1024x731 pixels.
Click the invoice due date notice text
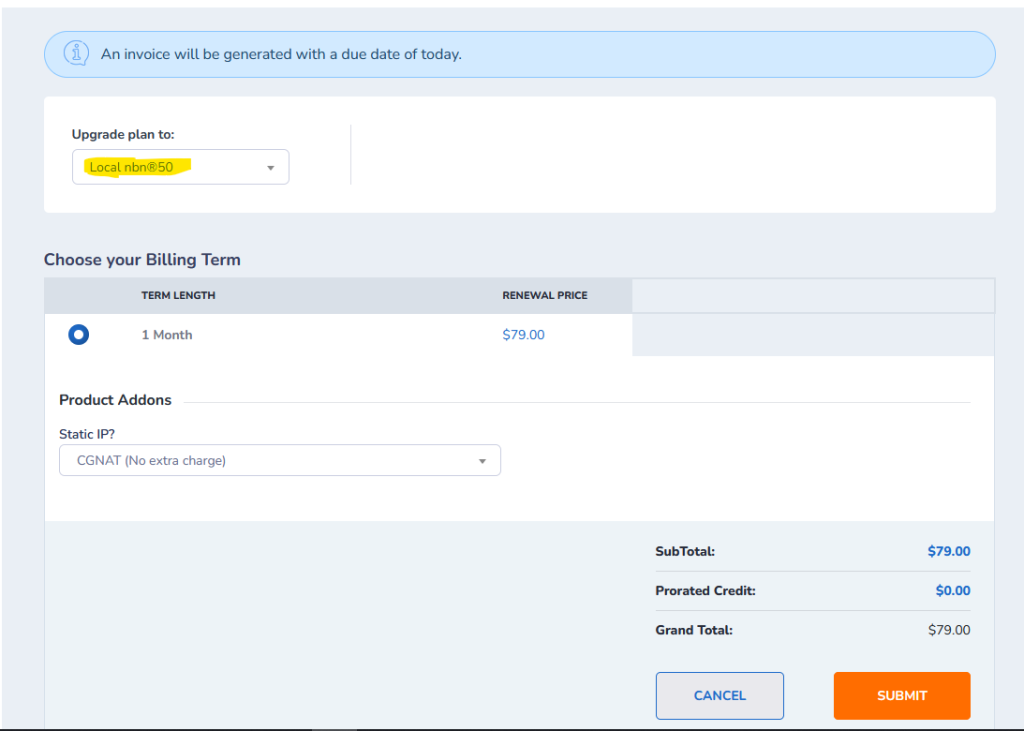[281, 54]
